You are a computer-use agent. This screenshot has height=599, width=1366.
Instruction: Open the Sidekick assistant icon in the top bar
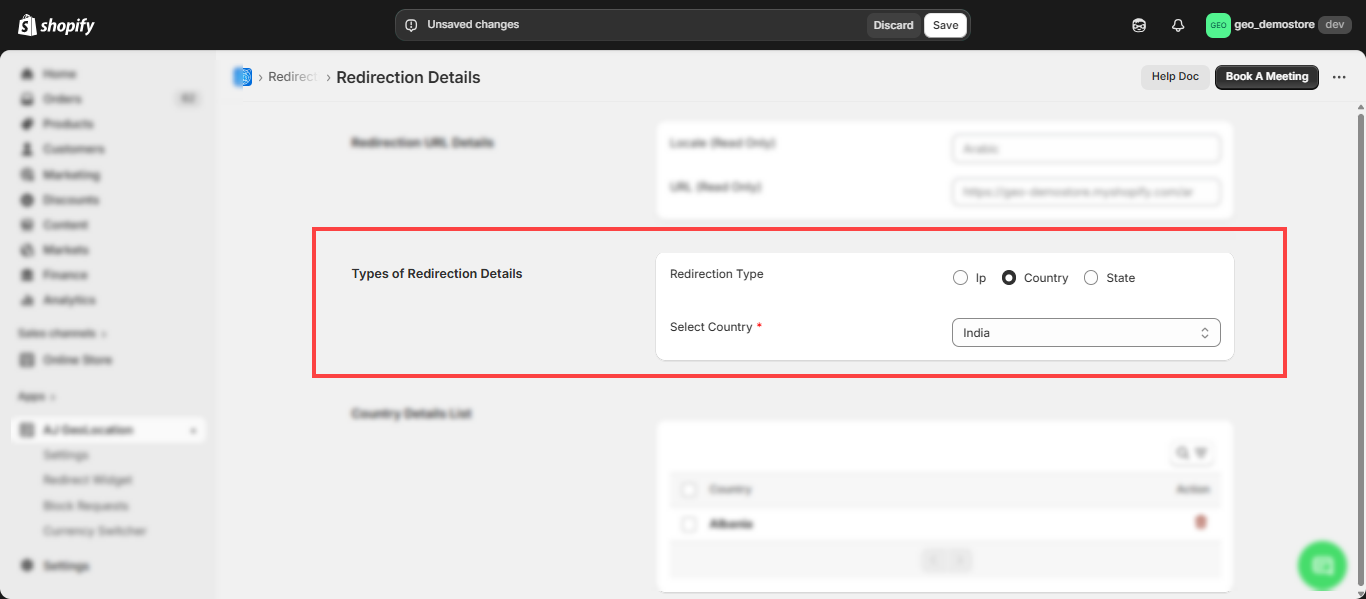coord(1139,25)
